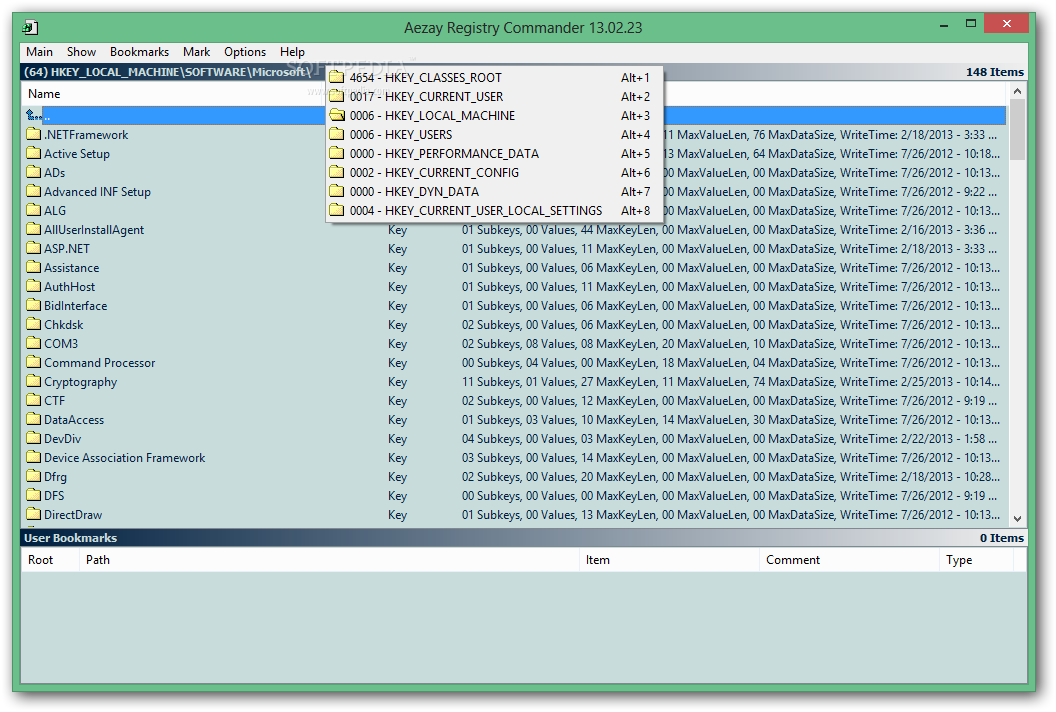Click the '0 Items' bookmarks count
1056x712 pixels.
[1001, 538]
